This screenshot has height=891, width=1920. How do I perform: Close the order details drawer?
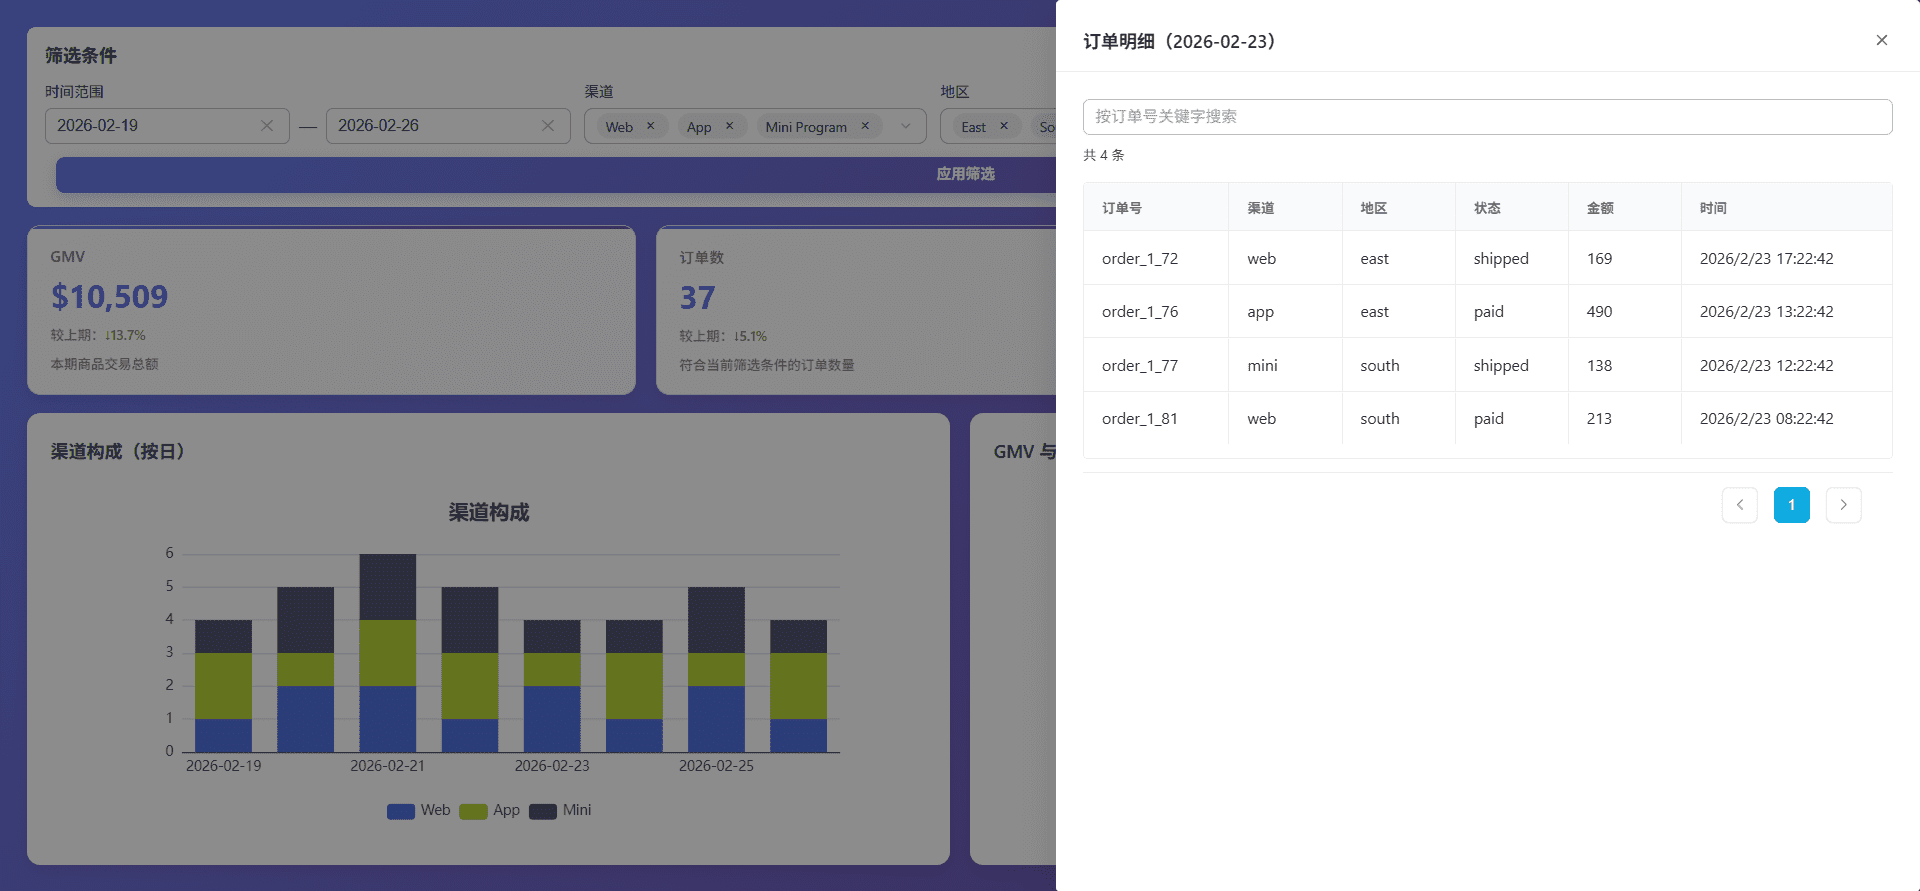coord(1881,40)
